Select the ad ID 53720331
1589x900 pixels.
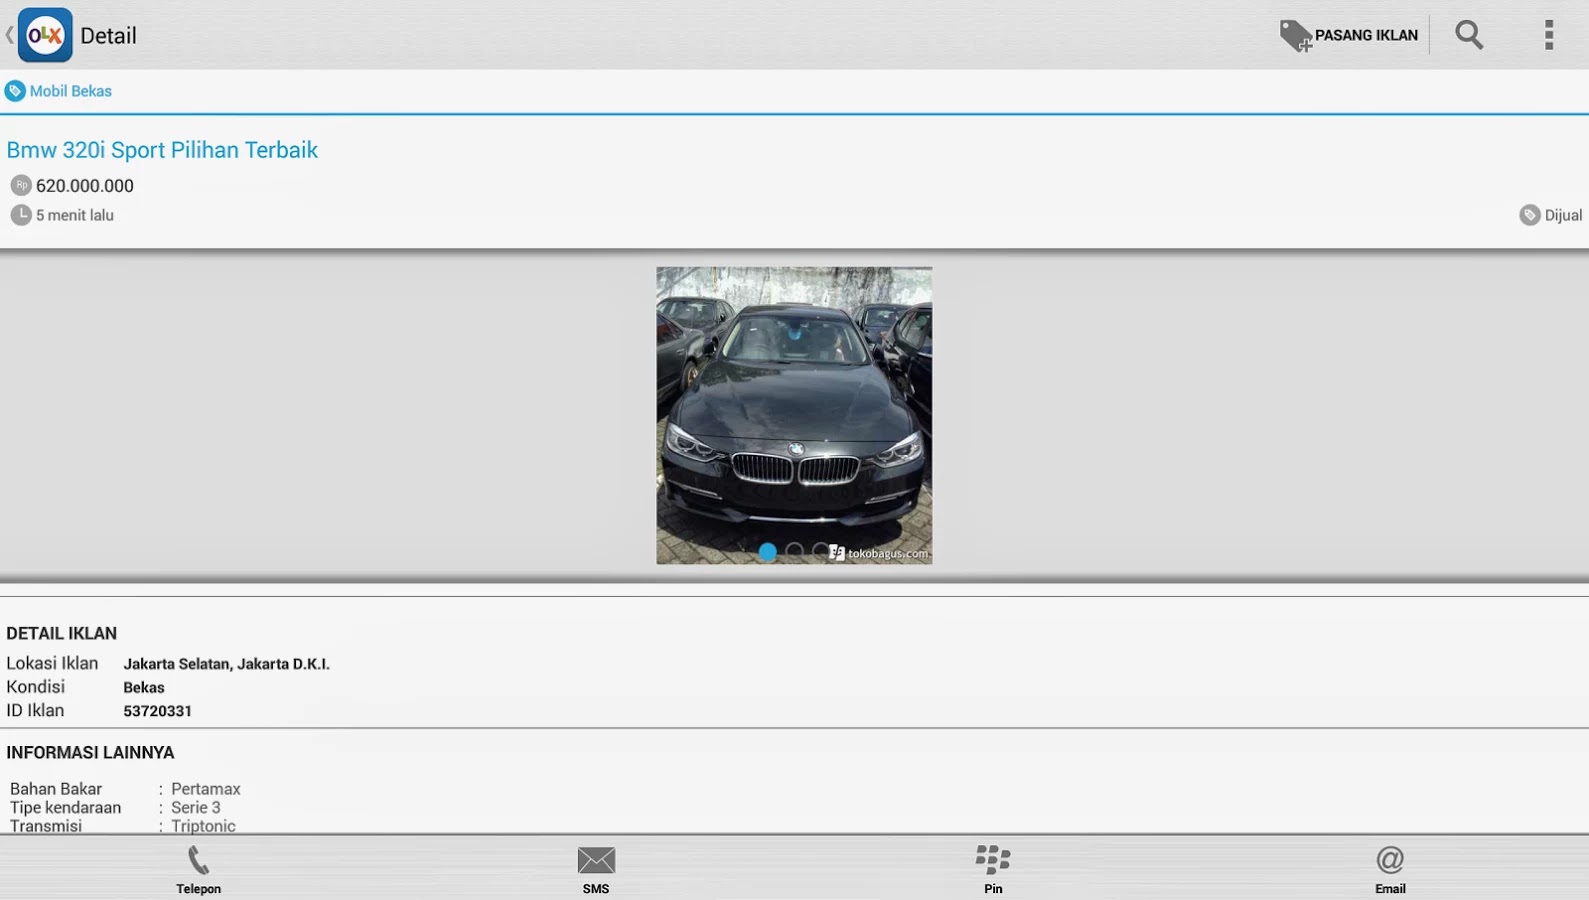tap(157, 711)
